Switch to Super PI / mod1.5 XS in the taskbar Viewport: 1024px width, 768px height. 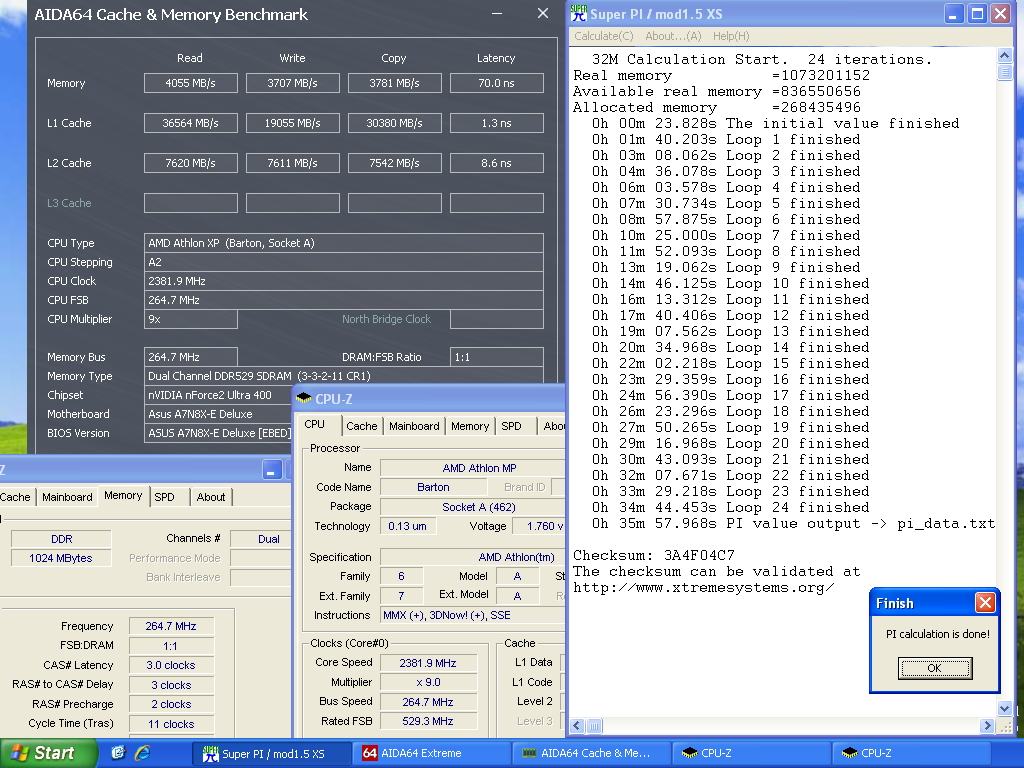[271, 754]
